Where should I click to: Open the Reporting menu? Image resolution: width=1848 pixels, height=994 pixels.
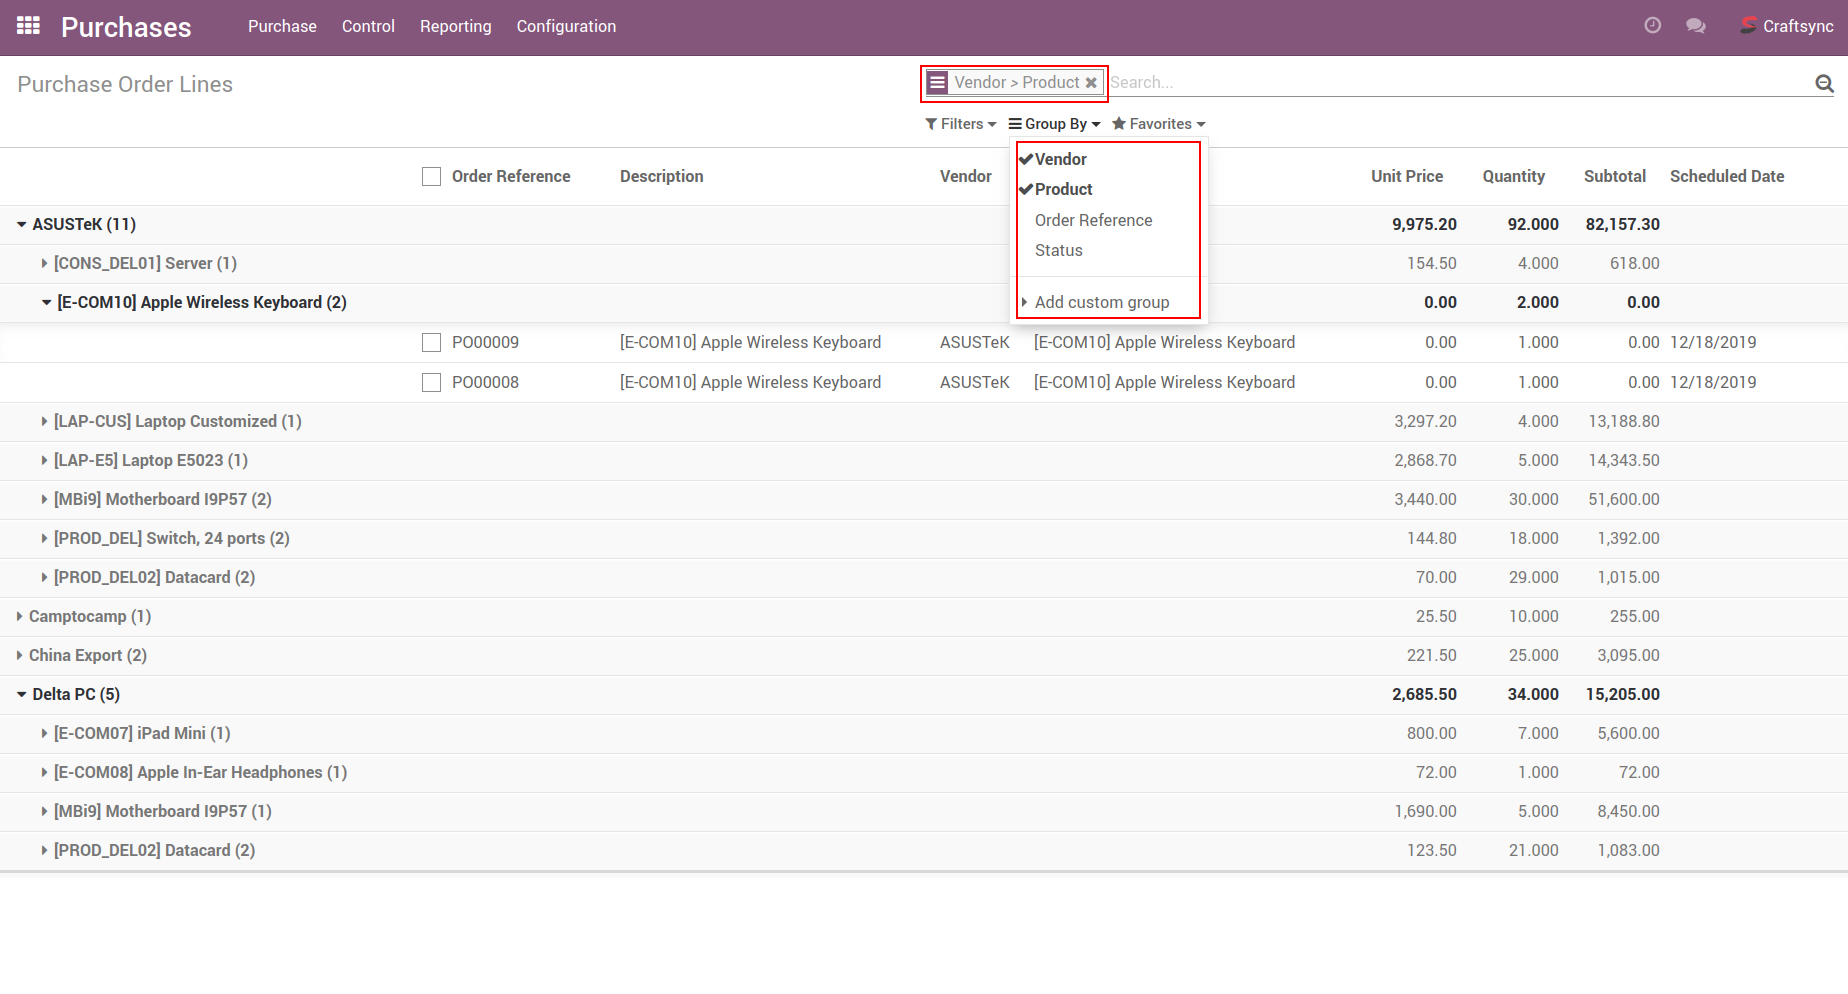(x=455, y=26)
